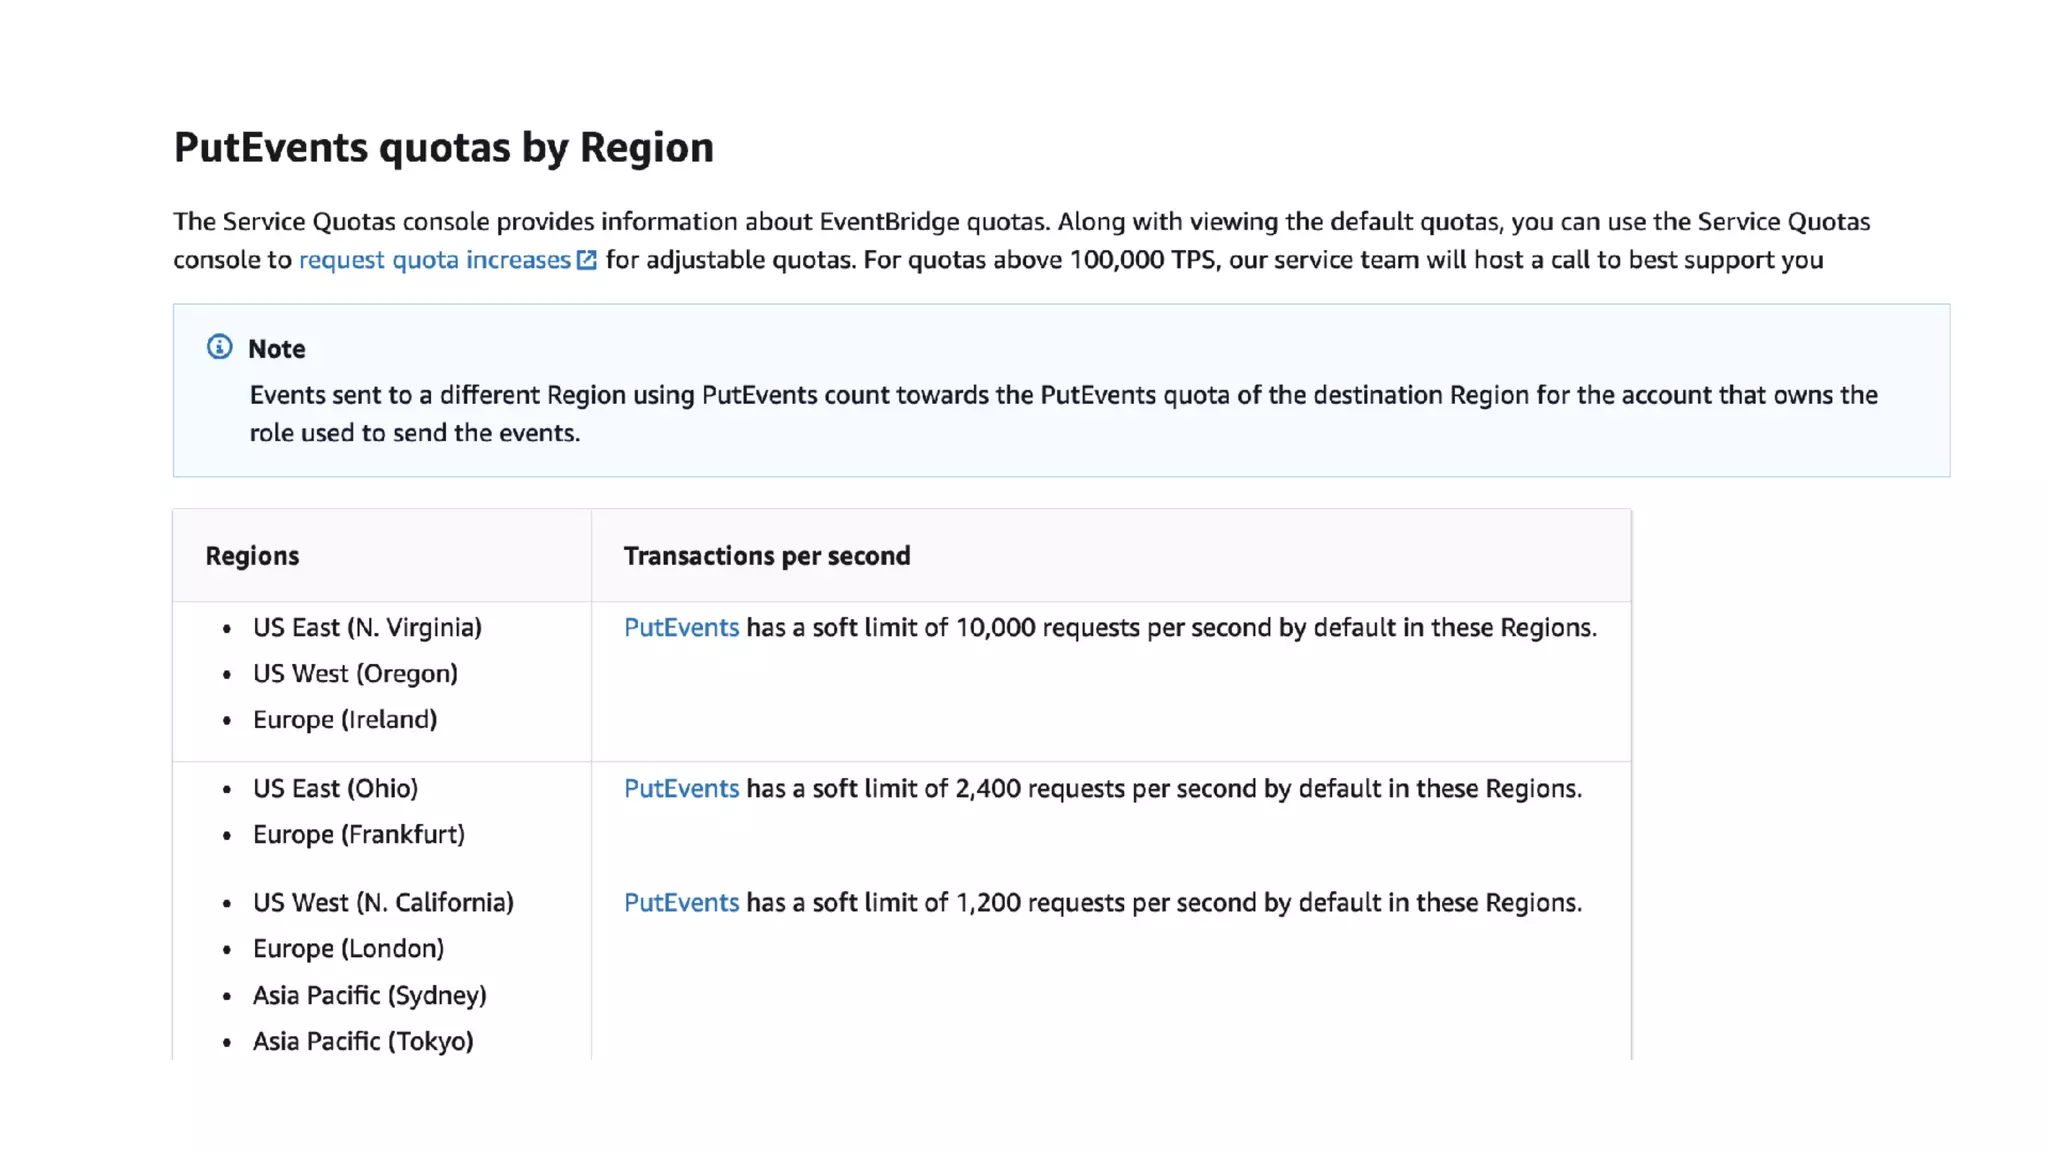The height and width of the screenshot is (1152, 2048).
Task: Click the Note info circle icon
Action: coord(219,347)
